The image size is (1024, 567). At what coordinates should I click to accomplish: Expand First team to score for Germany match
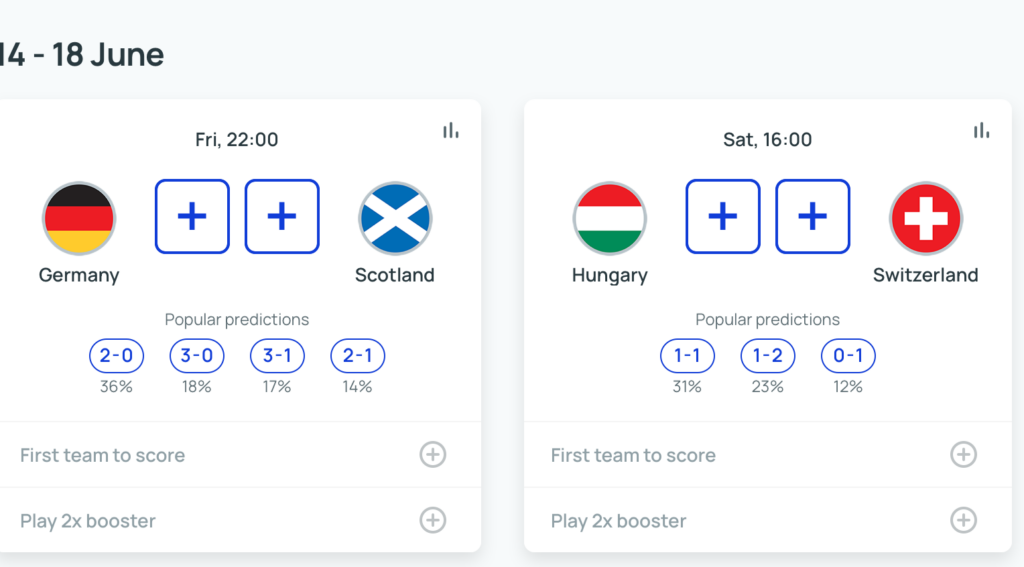(432, 455)
